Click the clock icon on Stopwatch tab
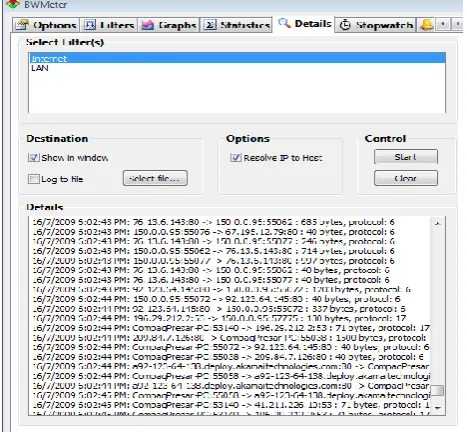This screenshot has height=432, width=467. pos(345,25)
